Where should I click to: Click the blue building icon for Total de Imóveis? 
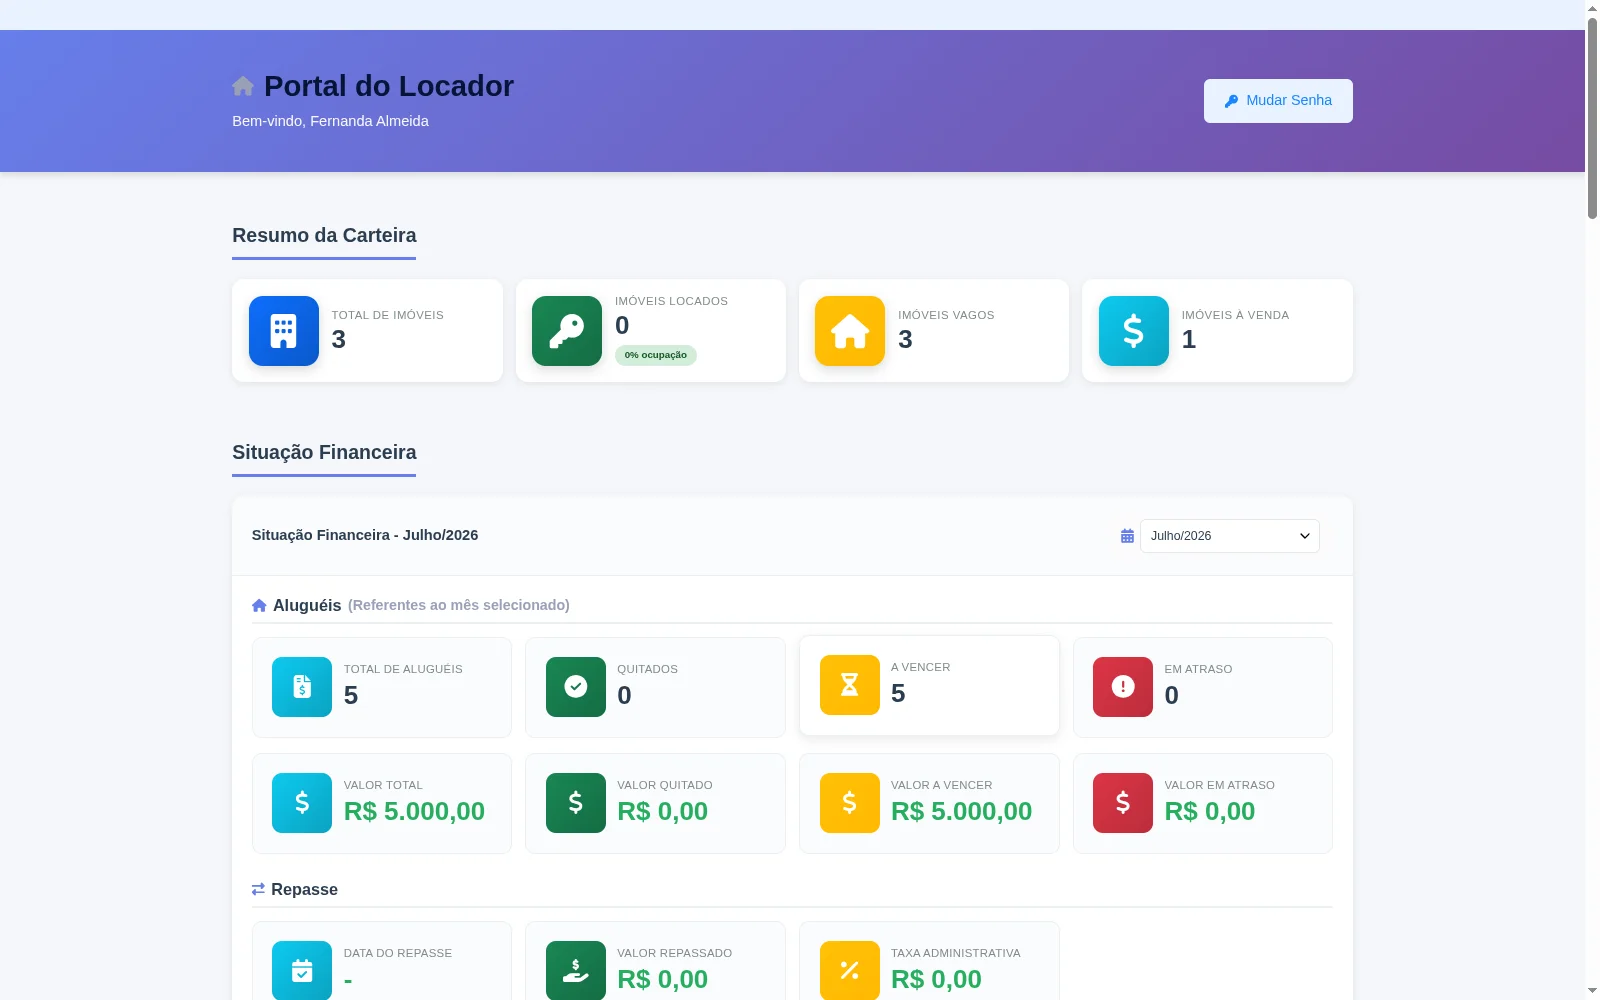284,331
